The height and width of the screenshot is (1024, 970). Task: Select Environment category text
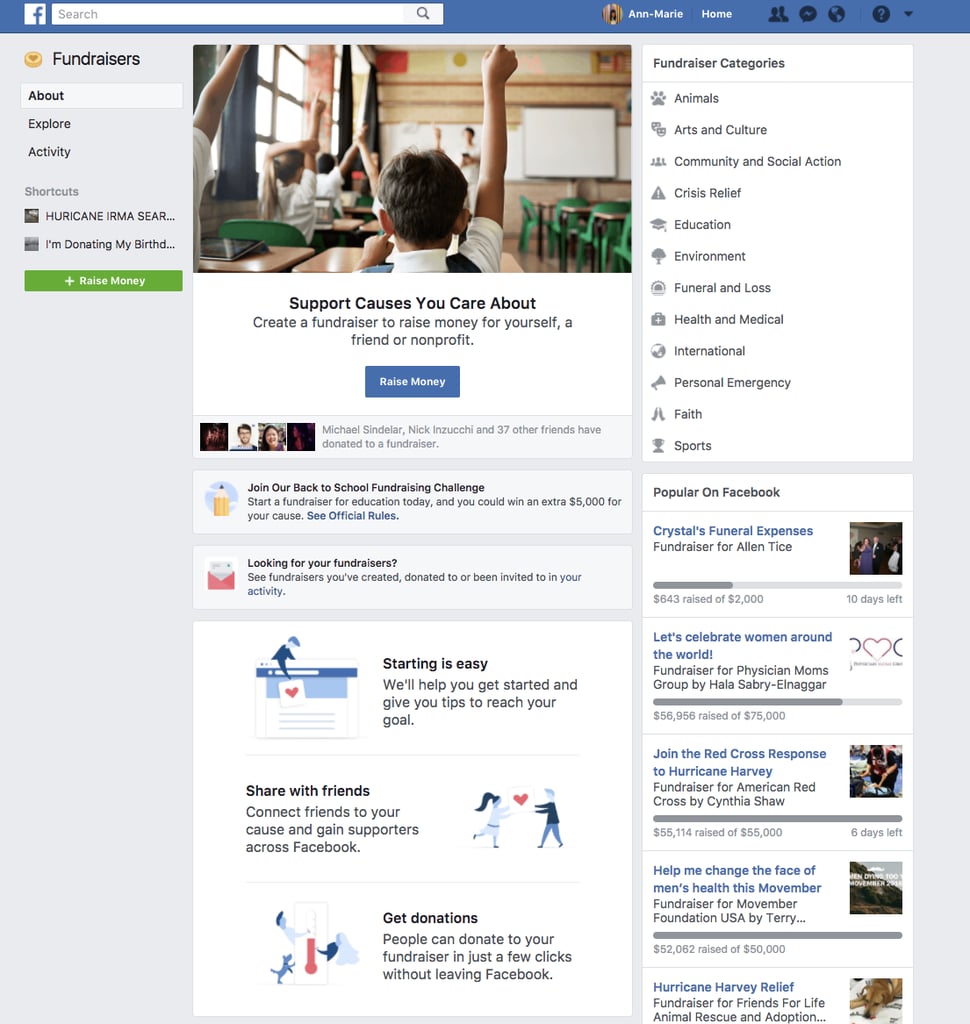[x=709, y=256]
